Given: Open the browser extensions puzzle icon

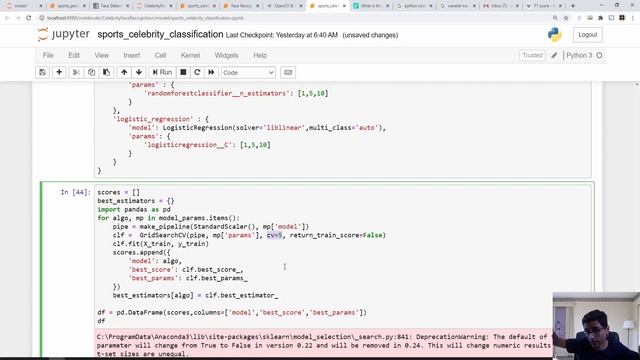Looking at the screenshot, I should (600, 18).
